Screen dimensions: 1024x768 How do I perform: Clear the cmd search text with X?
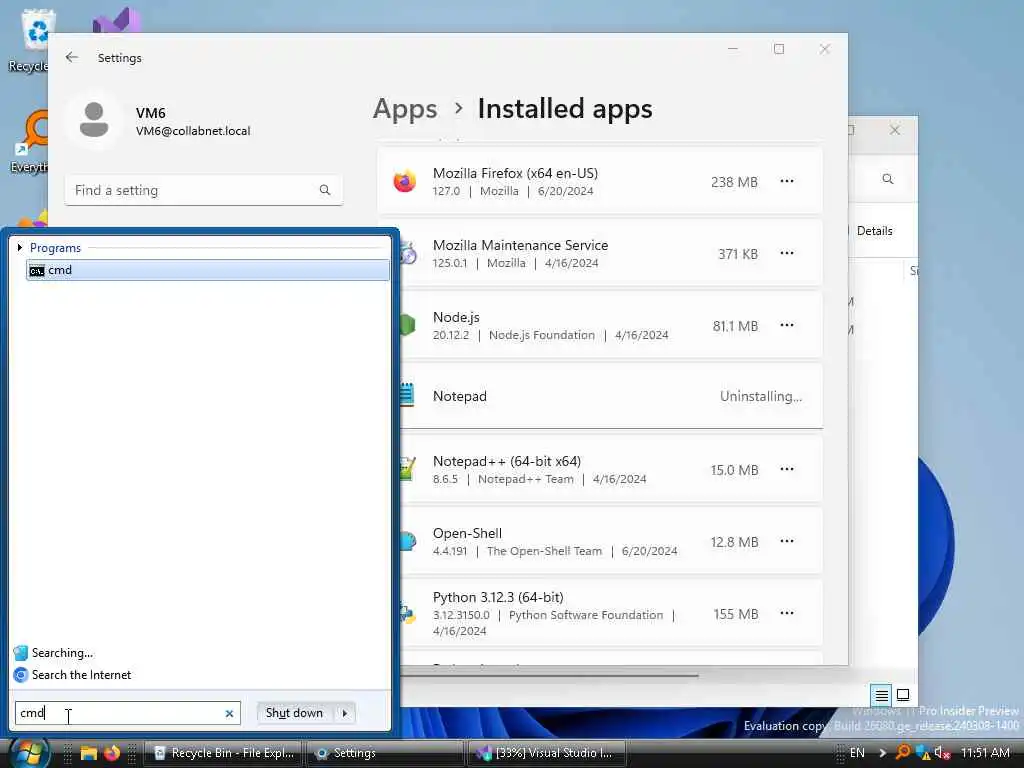click(229, 713)
